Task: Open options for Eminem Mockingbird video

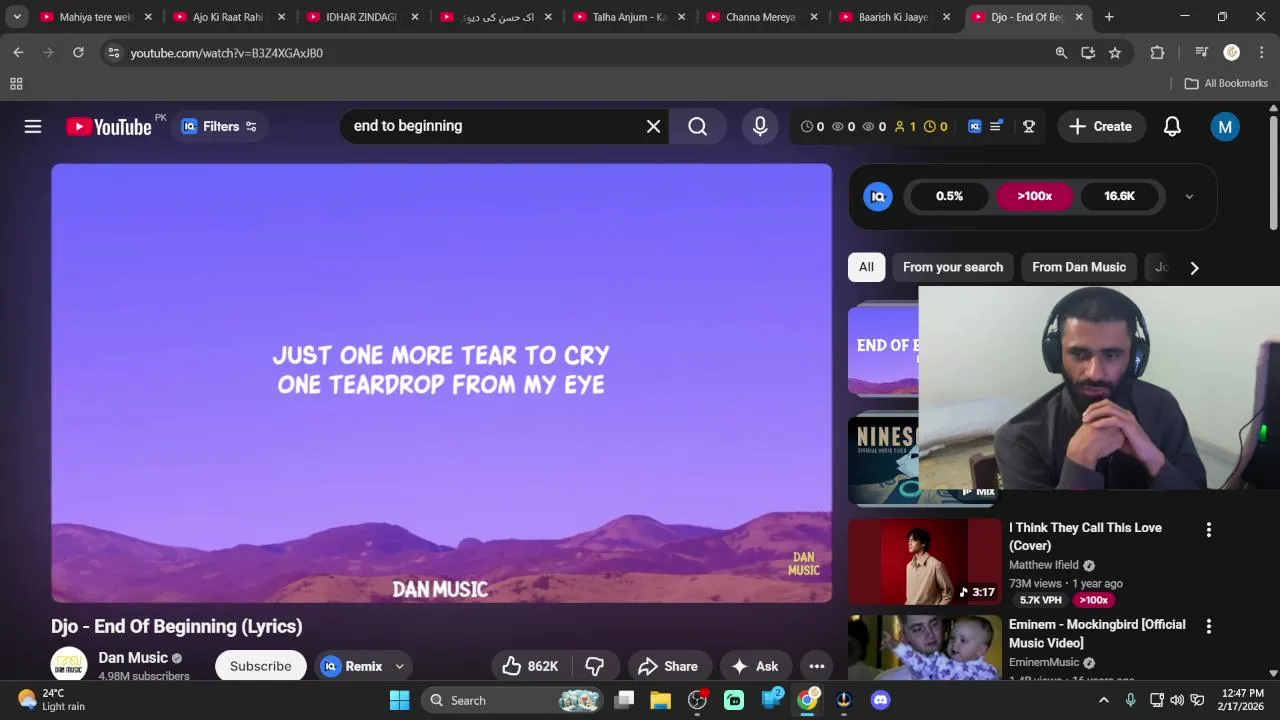Action: click(x=1208, y=627)
